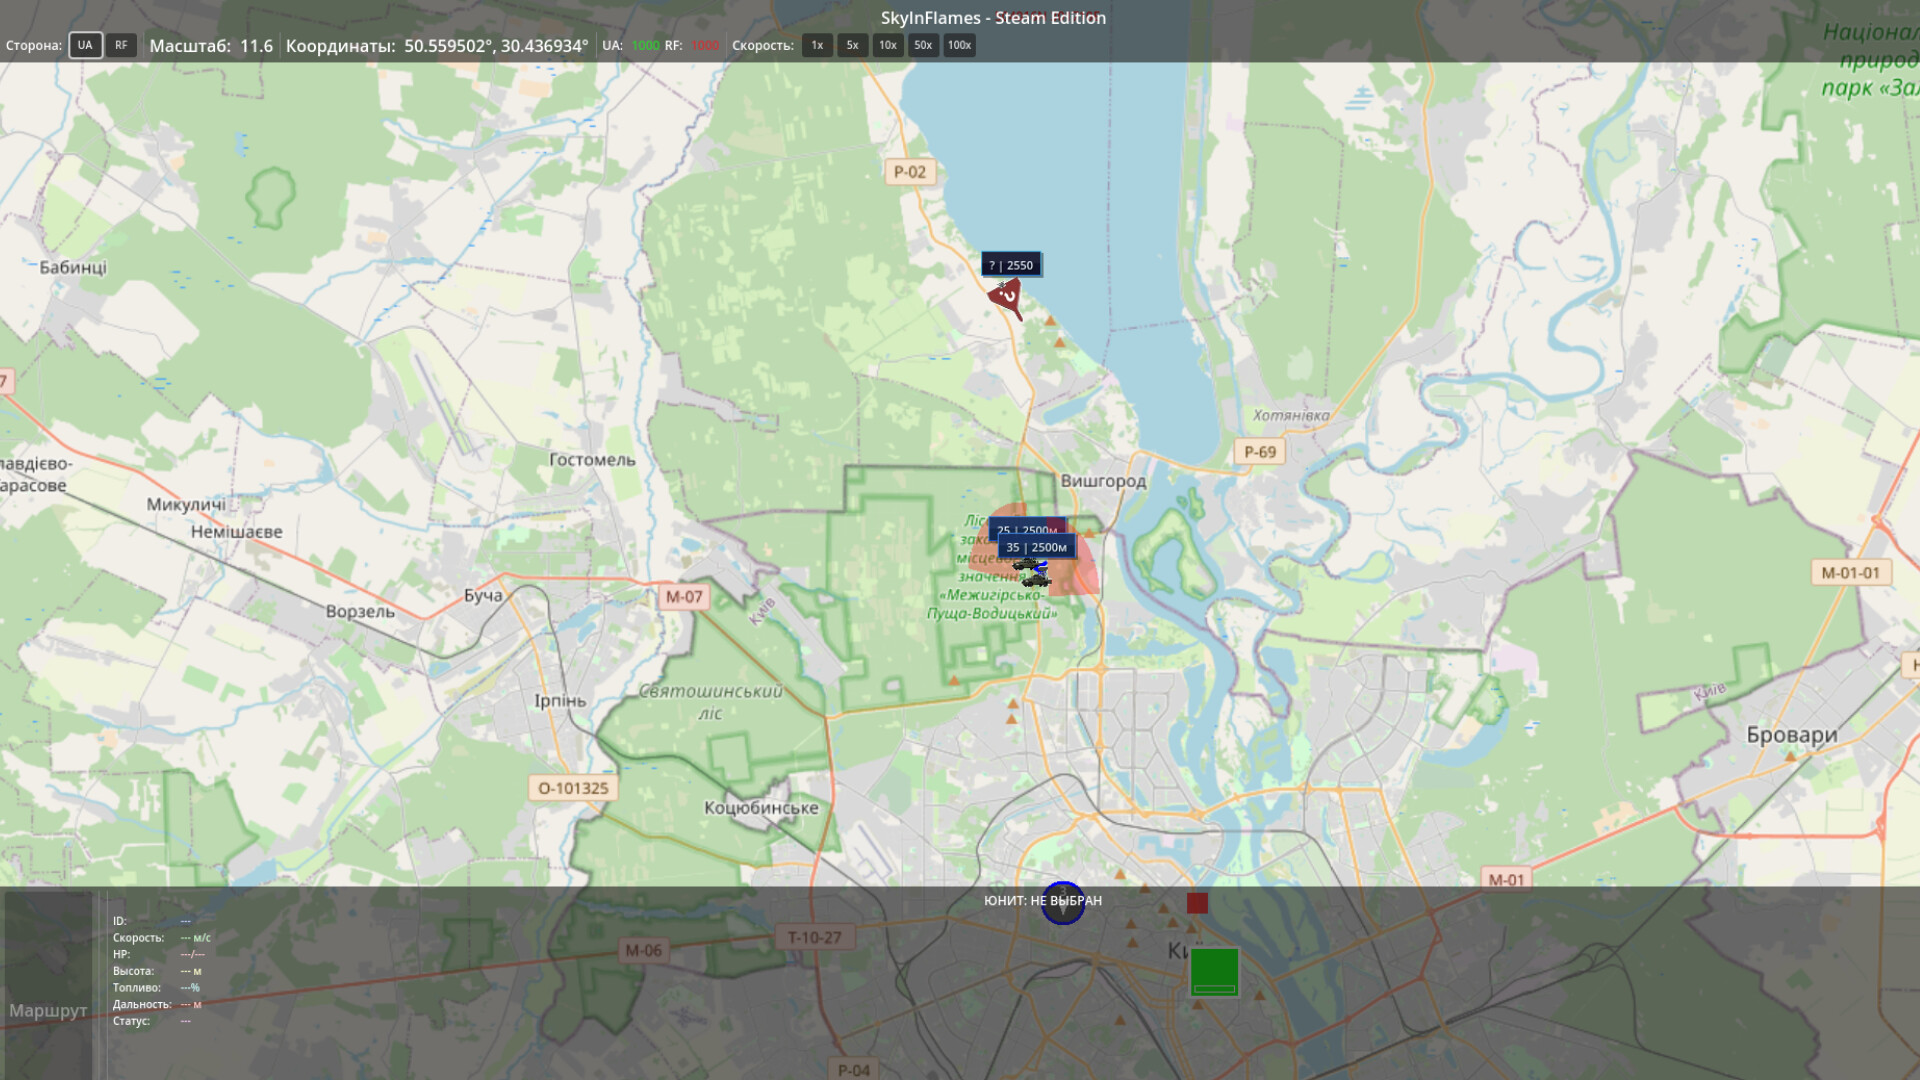Switch the side selector to RF
1920x1080 pixels.
tap(120, 45)
